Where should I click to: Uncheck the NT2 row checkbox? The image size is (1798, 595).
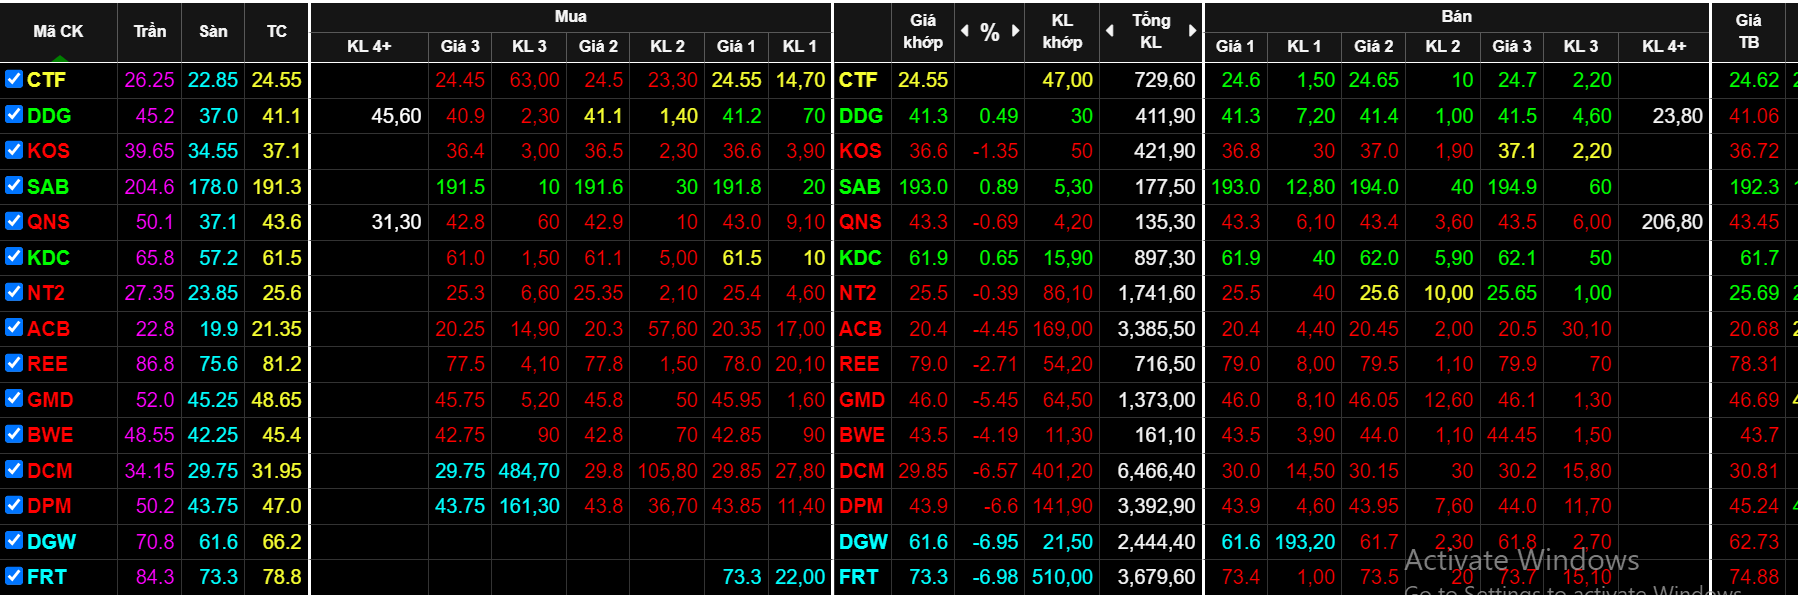point(14,292)
